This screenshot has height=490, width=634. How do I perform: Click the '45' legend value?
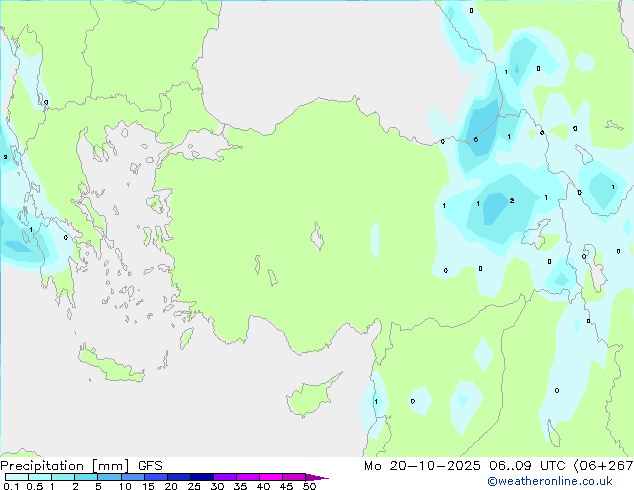click(x=286, y=486)
